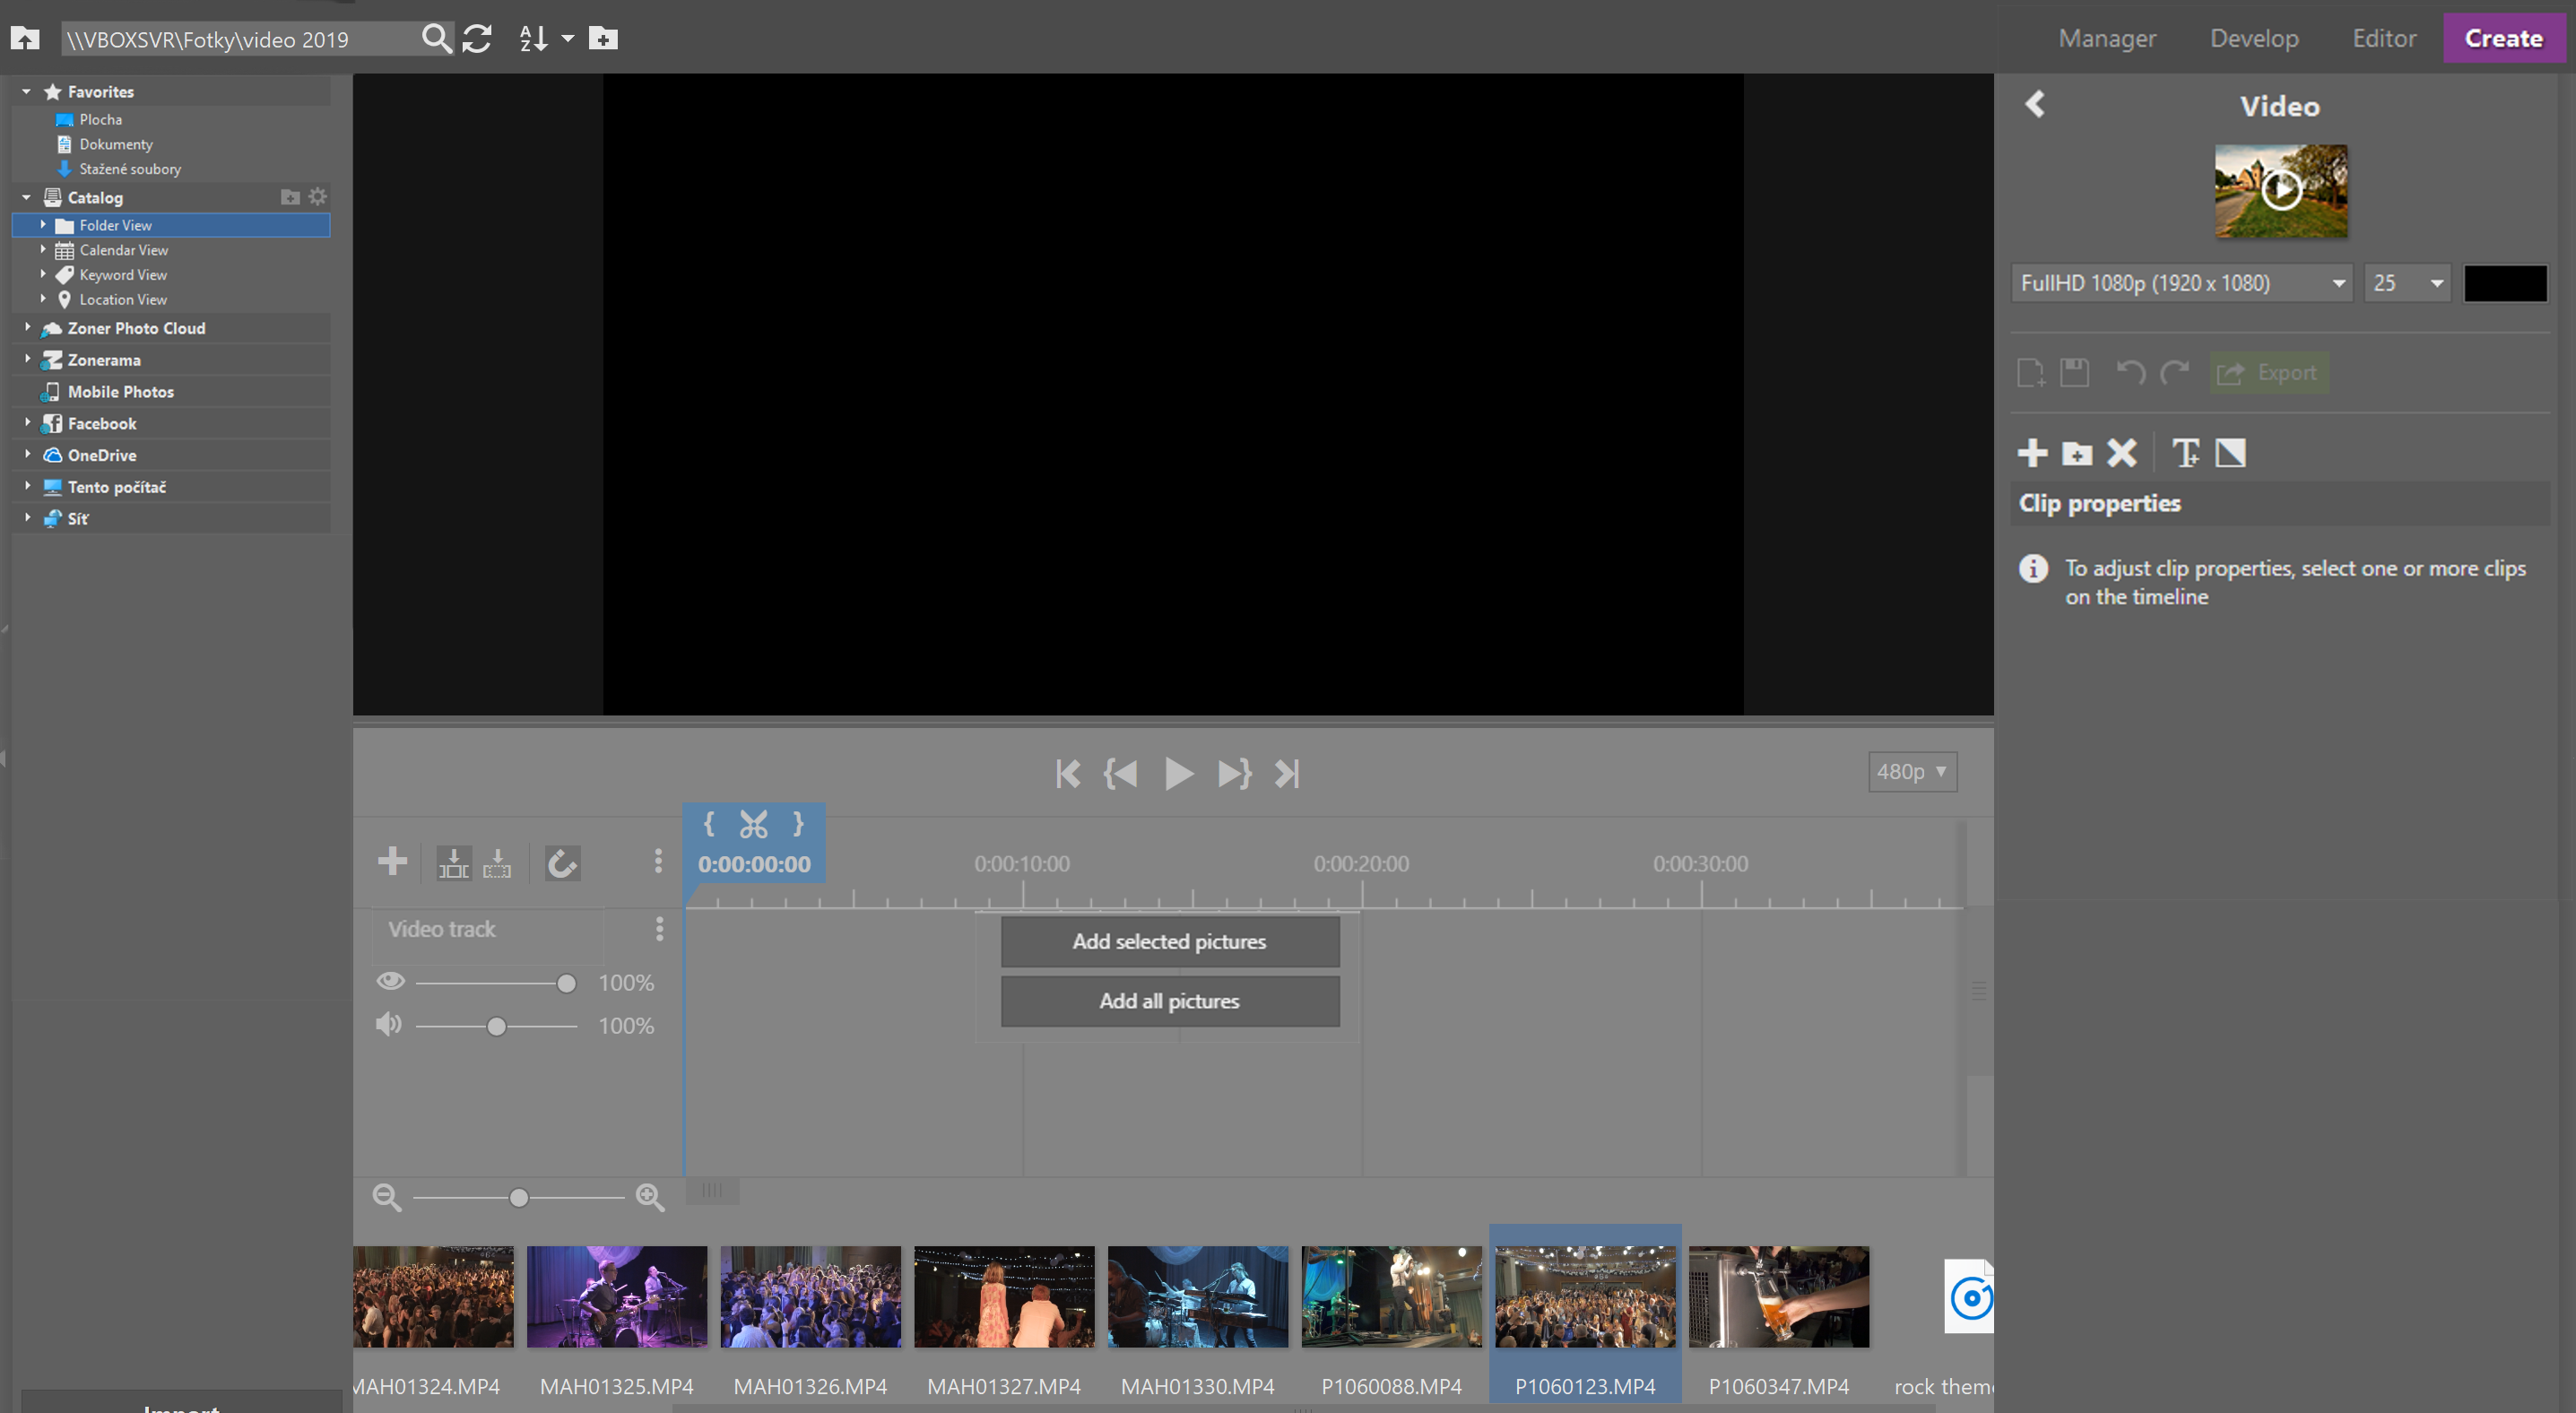
Task: Switch to the Develop tab
Action: tap(2254, 38)
